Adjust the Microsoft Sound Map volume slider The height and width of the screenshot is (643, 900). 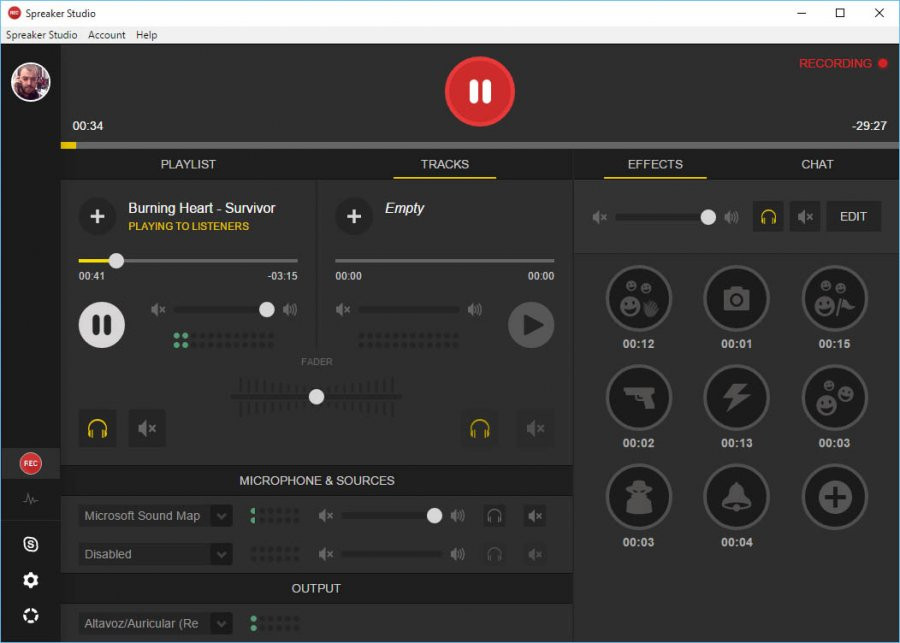[392, 516]
